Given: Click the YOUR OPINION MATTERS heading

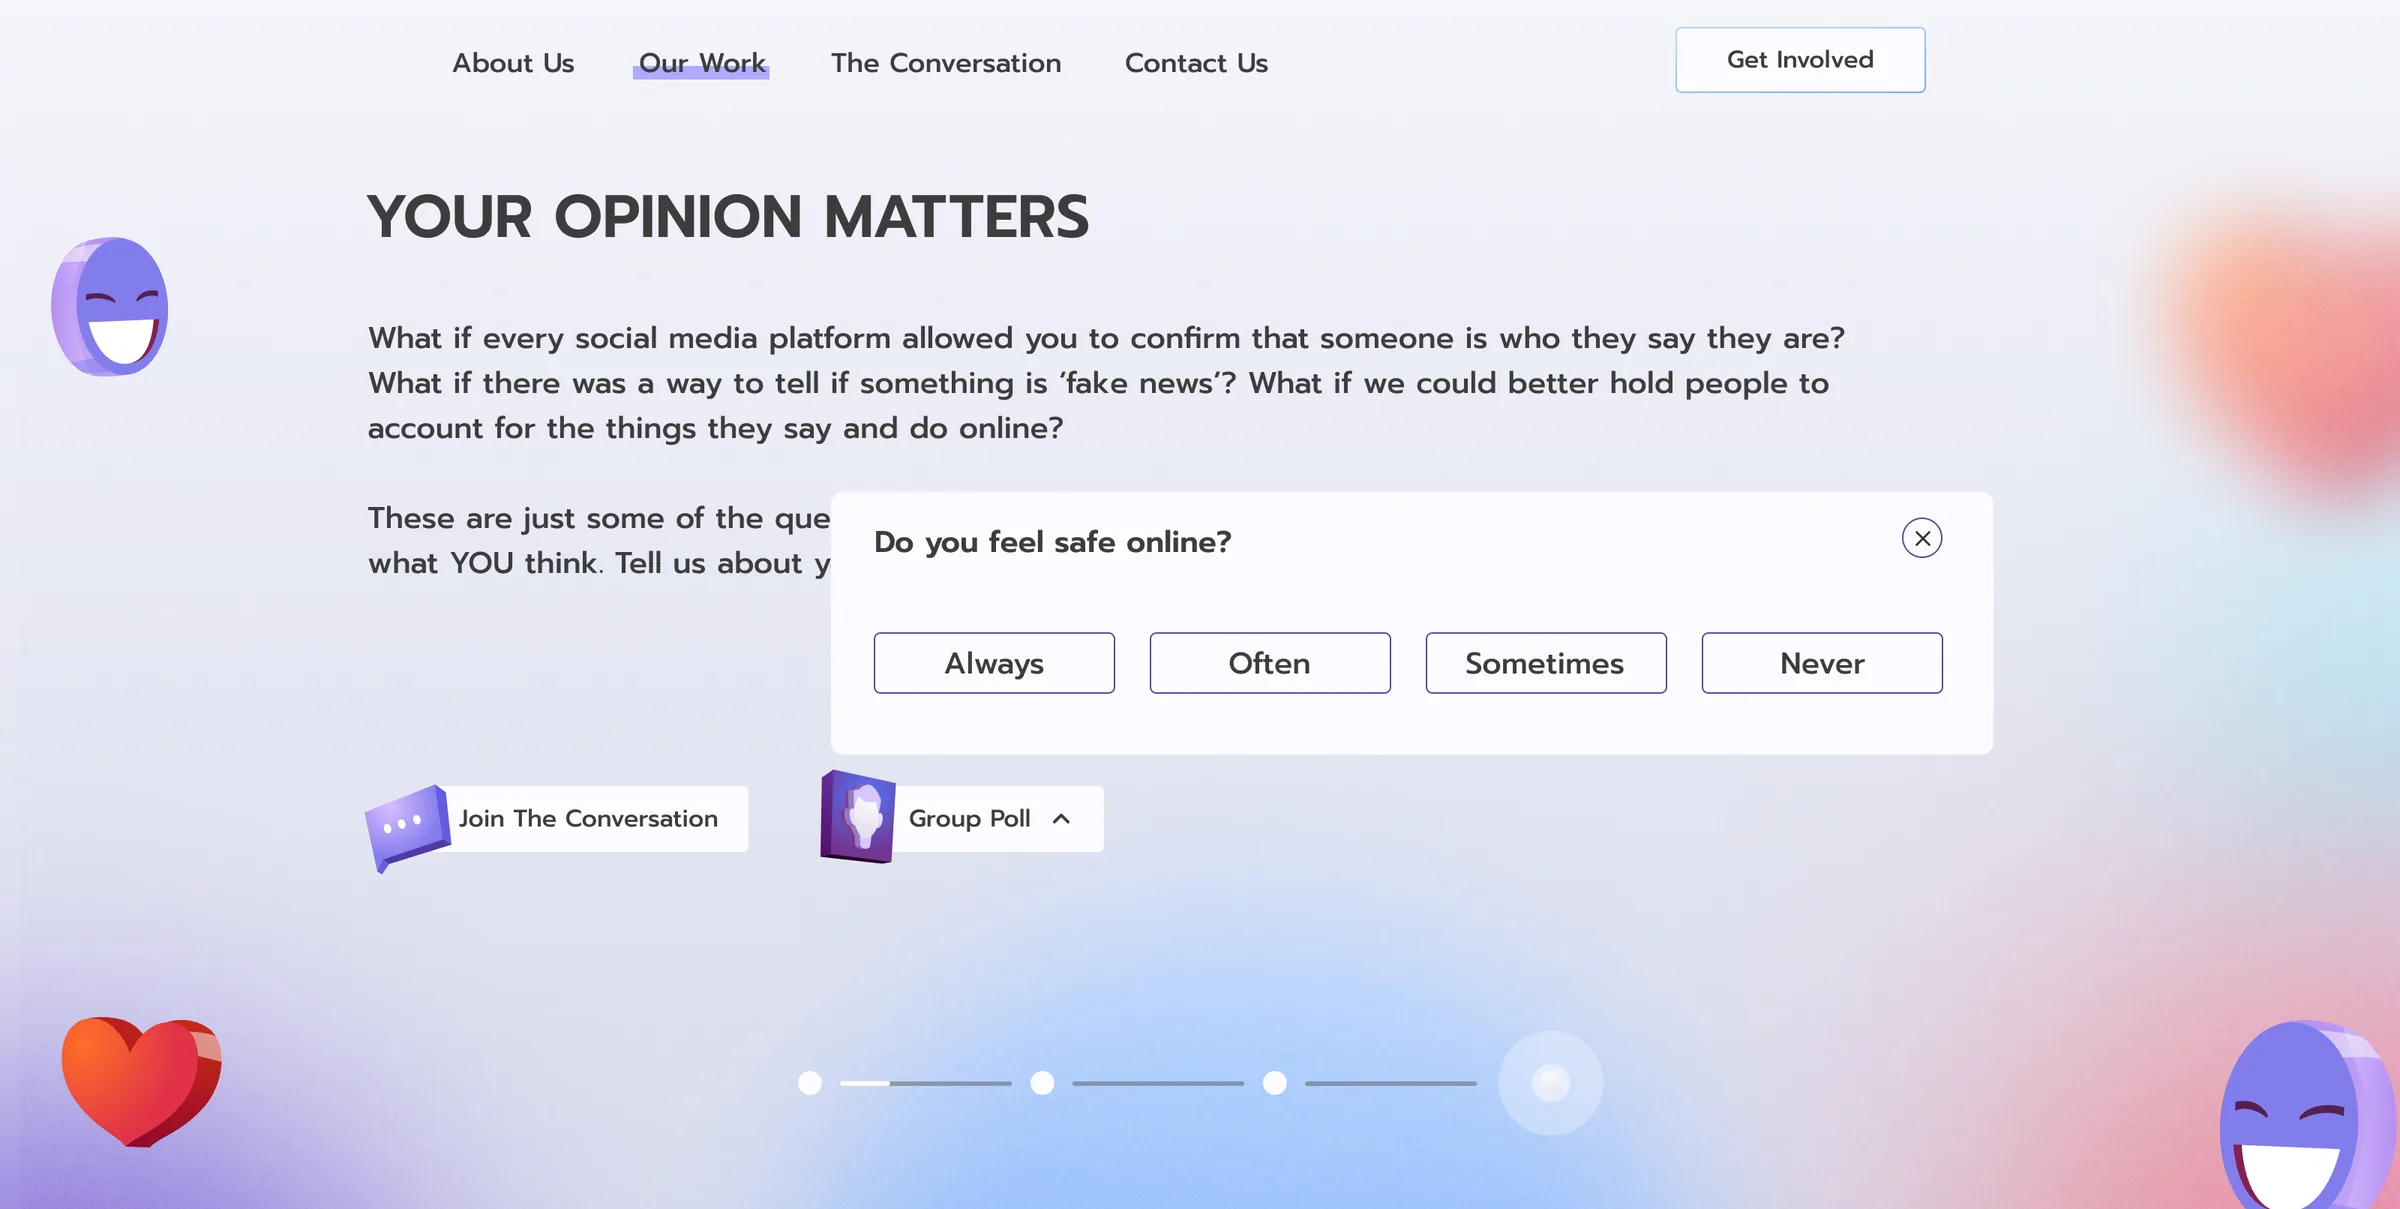Looking at the screenshot, I should [728, 216].
